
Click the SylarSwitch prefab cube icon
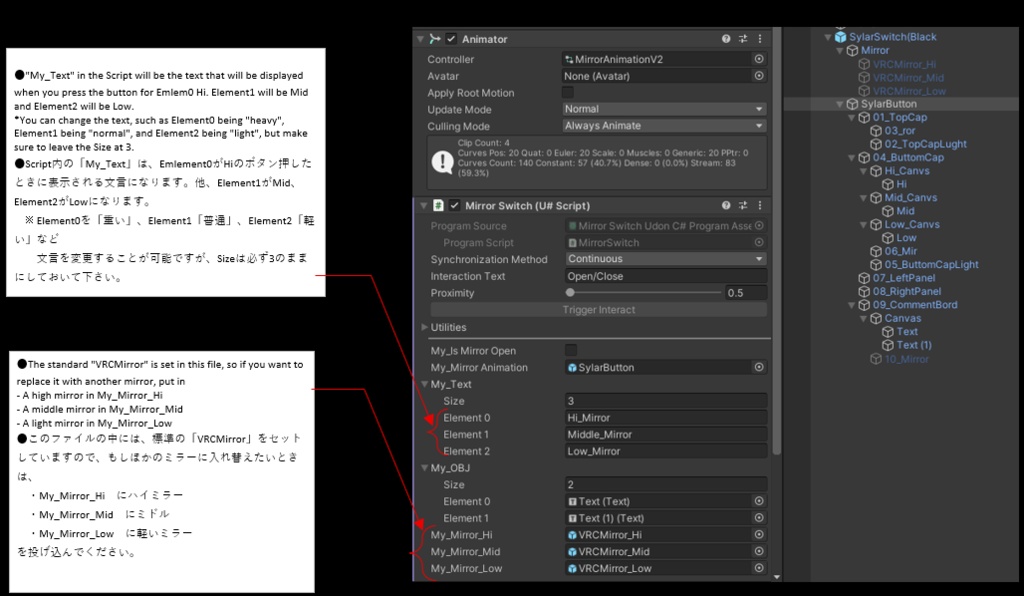[840, 37]
